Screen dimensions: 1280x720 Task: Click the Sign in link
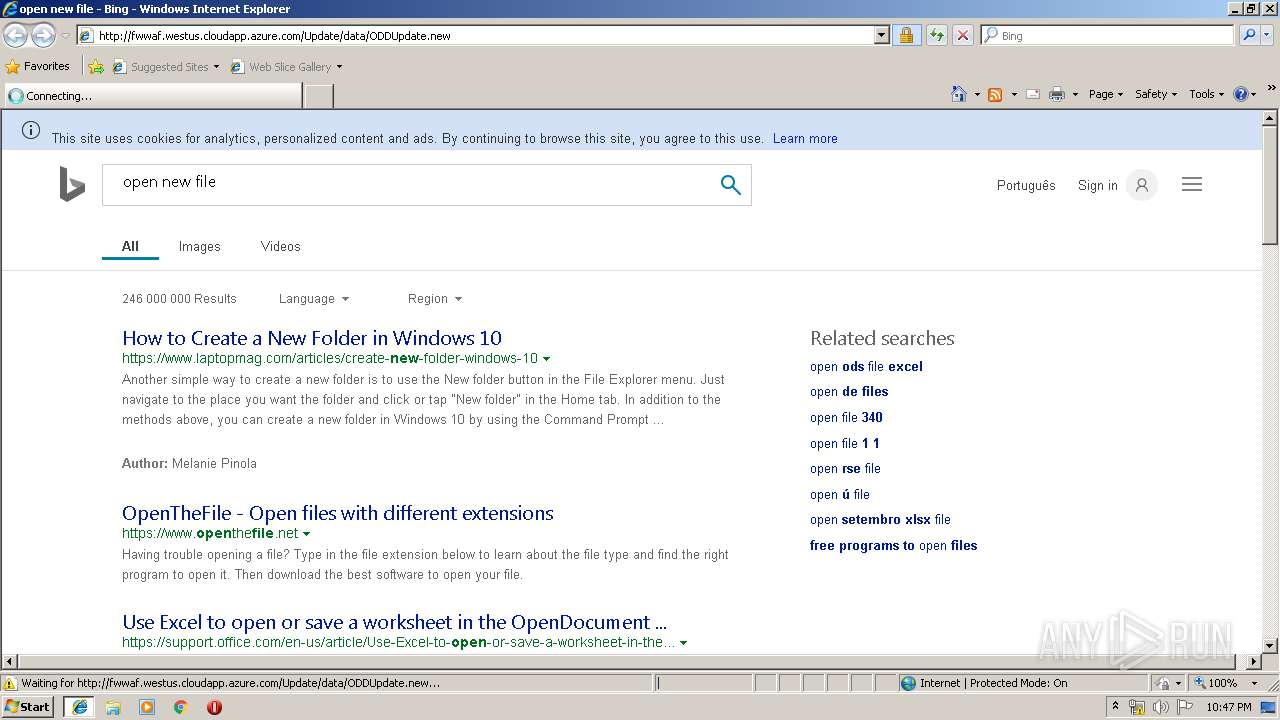point(1097,185)
